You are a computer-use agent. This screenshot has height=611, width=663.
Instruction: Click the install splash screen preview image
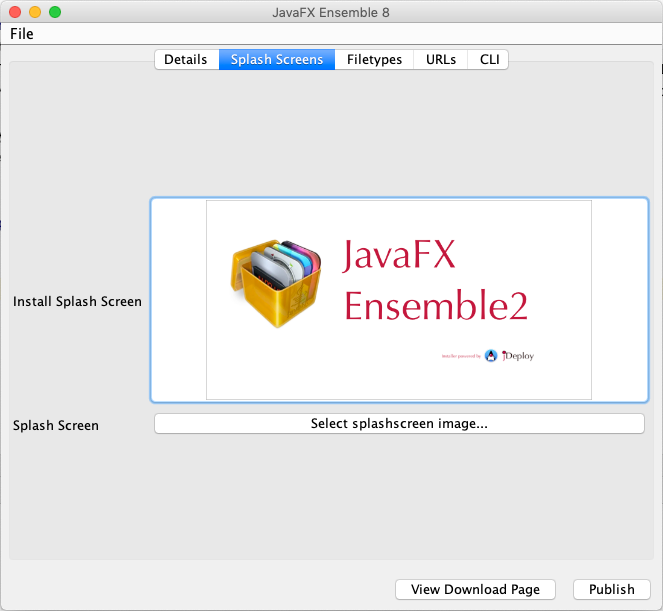pos(399,300)
